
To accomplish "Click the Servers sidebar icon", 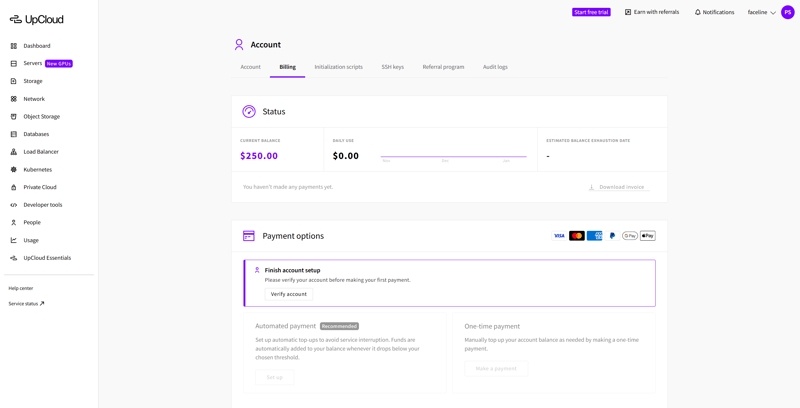I will [x=14, y=64].
